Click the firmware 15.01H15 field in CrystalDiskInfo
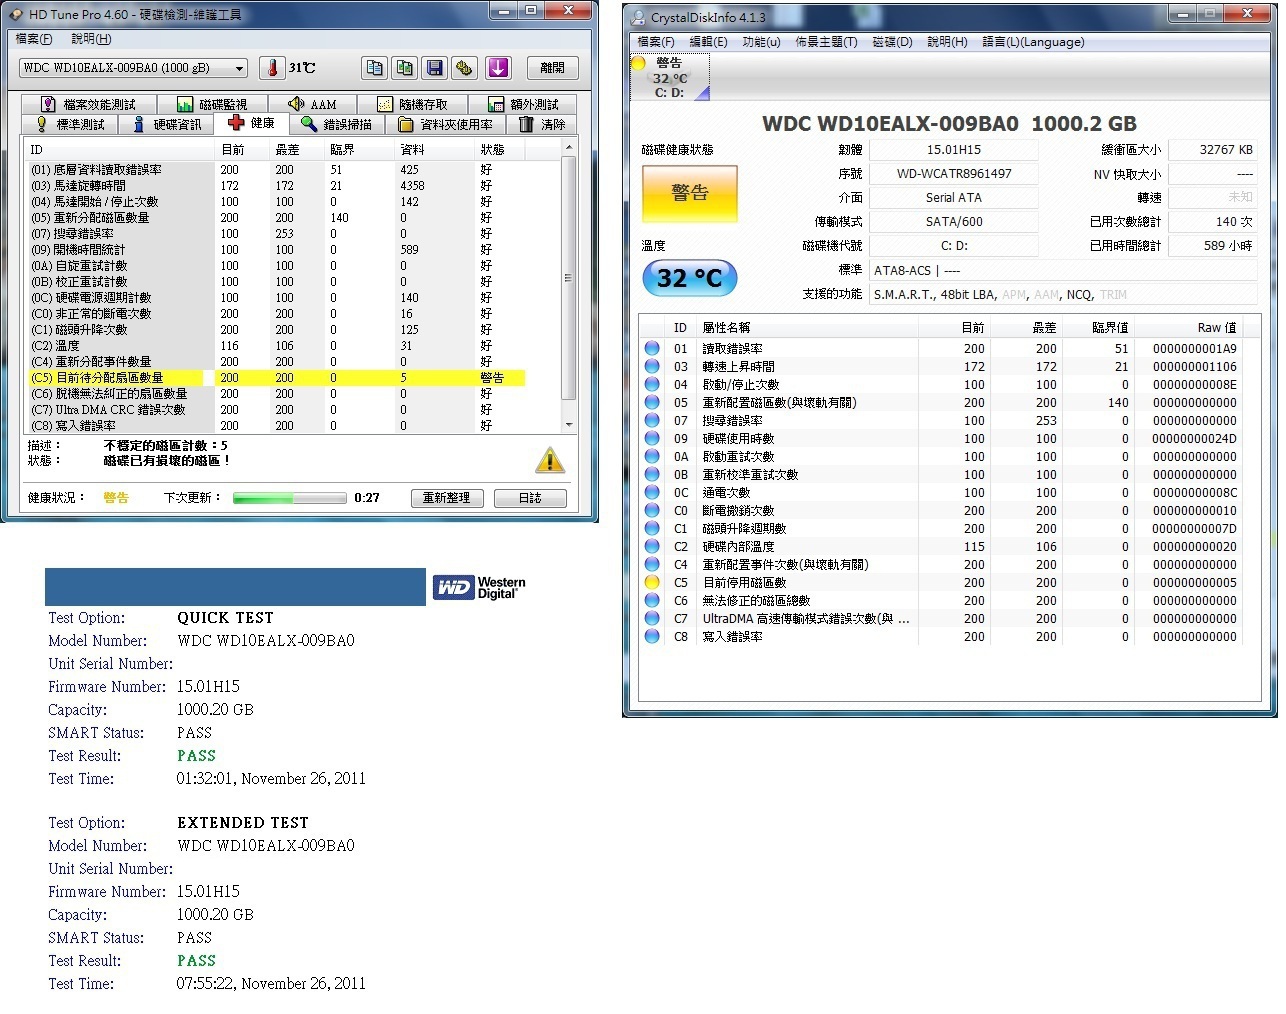Screen dimensions: 1286x1014 click(x=954, y=149)
